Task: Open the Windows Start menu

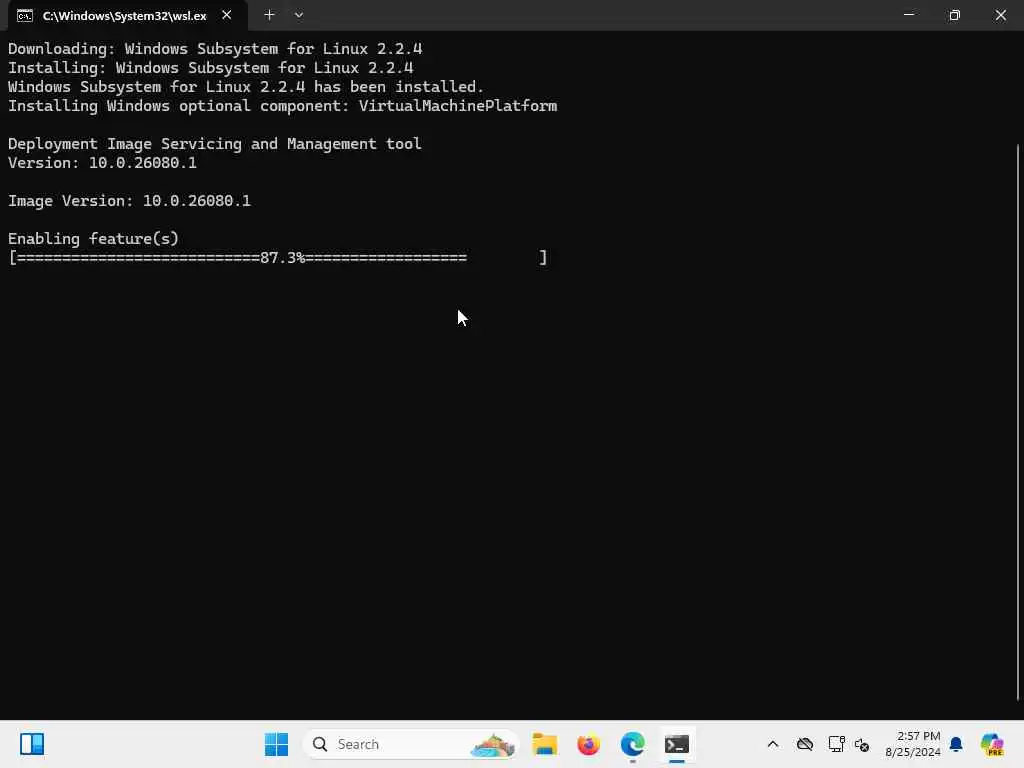Action: point(276,744)
